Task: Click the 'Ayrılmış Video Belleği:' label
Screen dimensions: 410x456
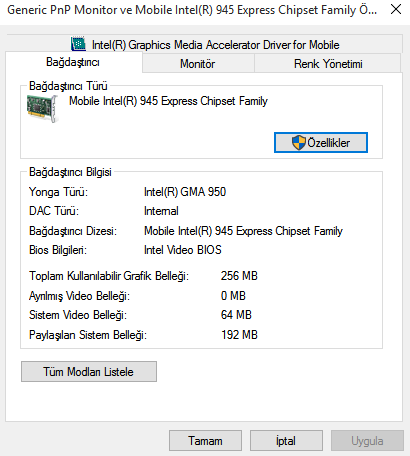Action: 79,296
